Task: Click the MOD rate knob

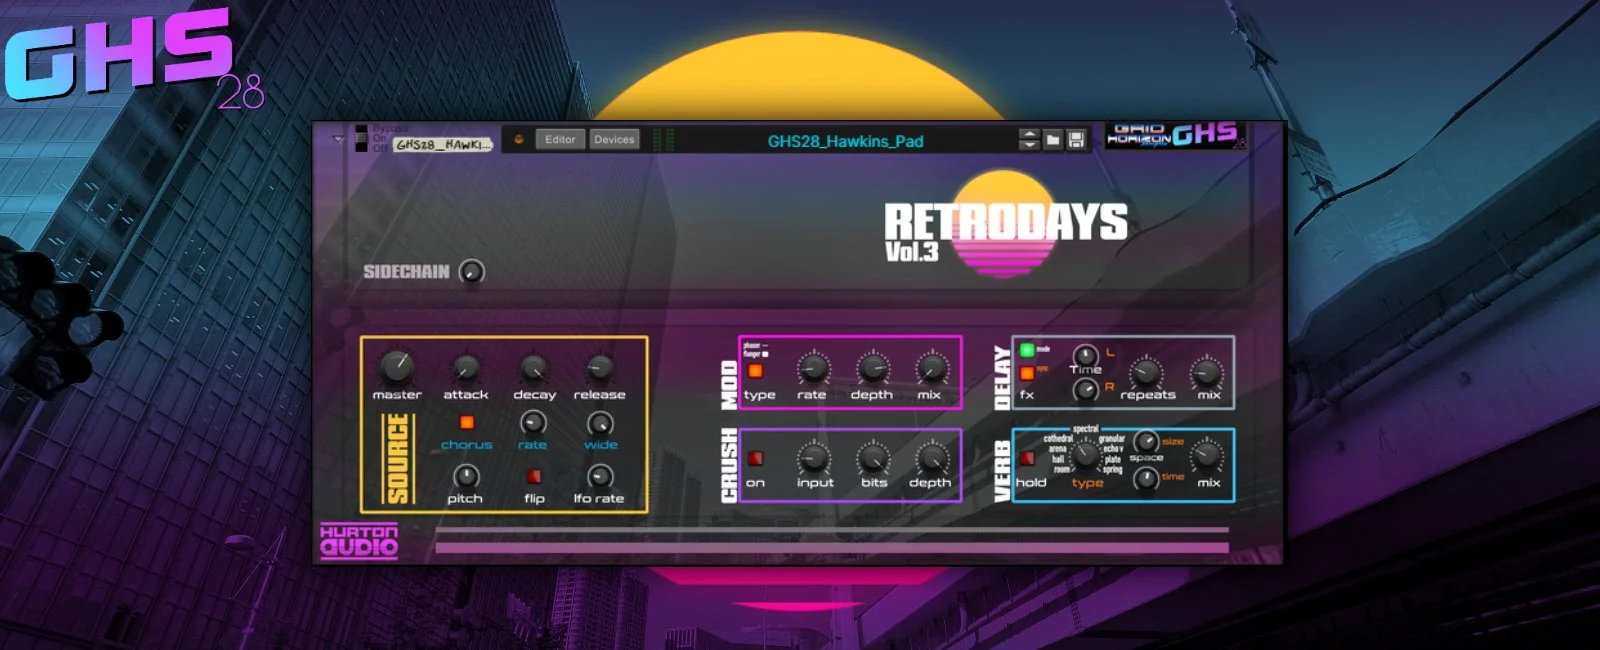Action: point(813,369)
